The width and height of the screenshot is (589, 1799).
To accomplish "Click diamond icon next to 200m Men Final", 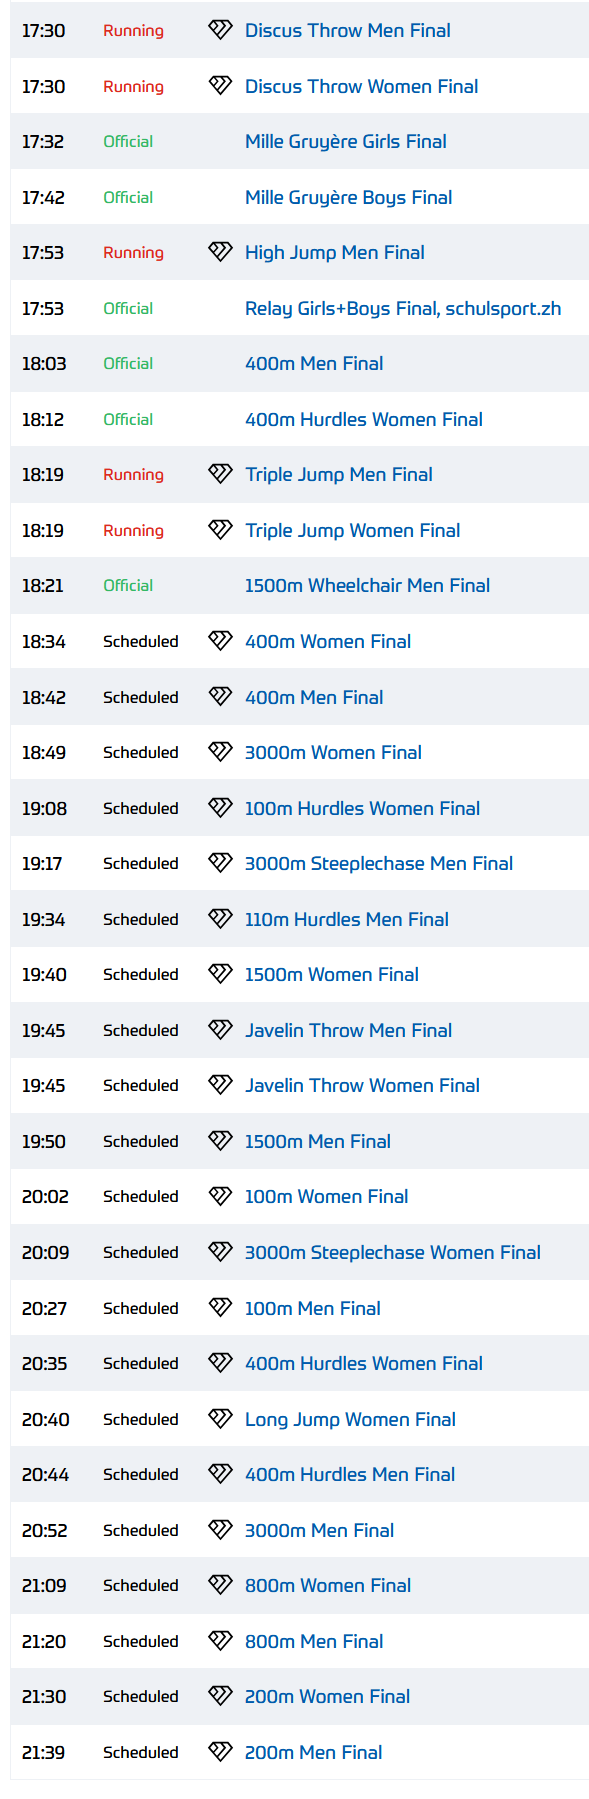I will (220, 1751).
